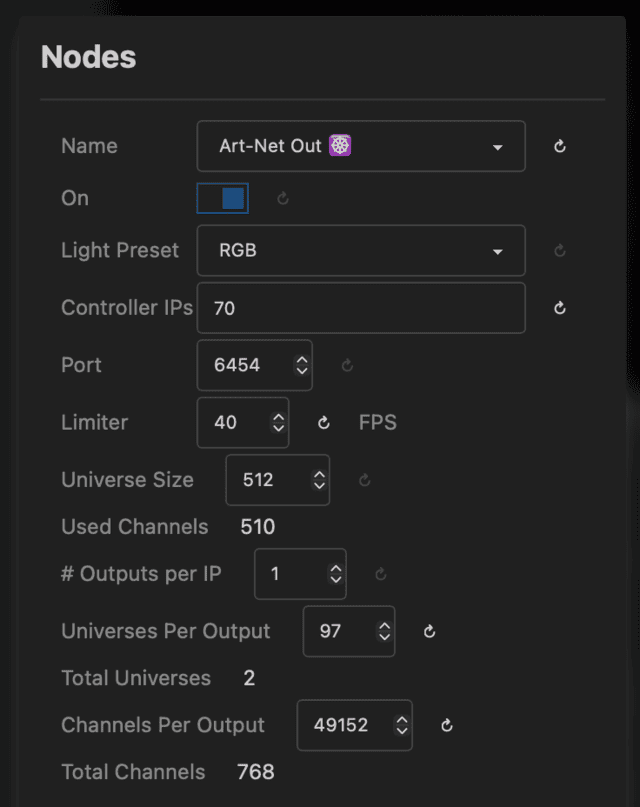Expand the Light Preset RGB dropdown
The width and height of the screenshot is (640, 807).
(360, 251)
